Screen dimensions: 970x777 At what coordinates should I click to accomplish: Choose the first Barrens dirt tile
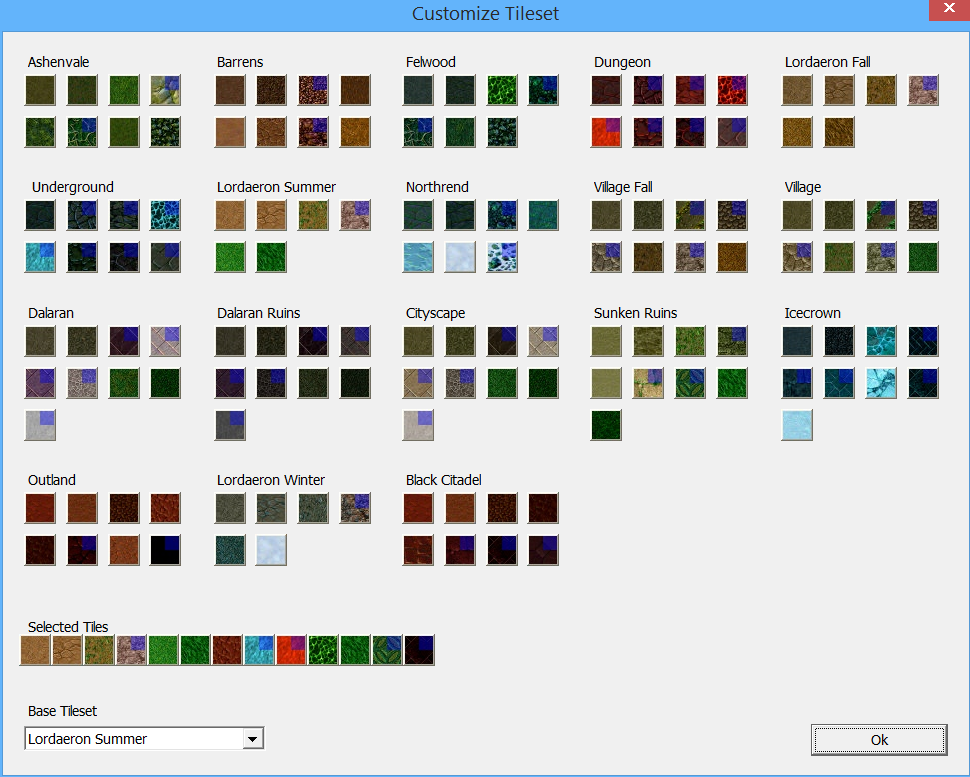[230, 90]
